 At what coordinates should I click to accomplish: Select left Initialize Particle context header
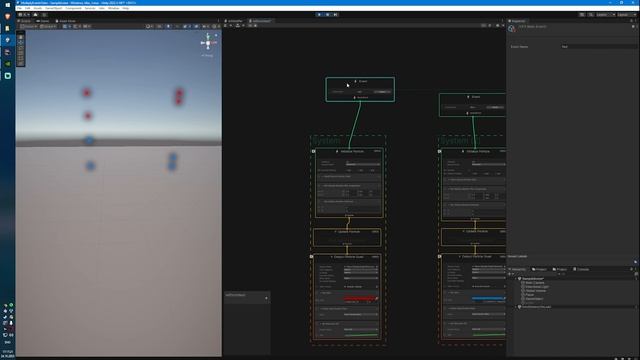pos(349,151)
